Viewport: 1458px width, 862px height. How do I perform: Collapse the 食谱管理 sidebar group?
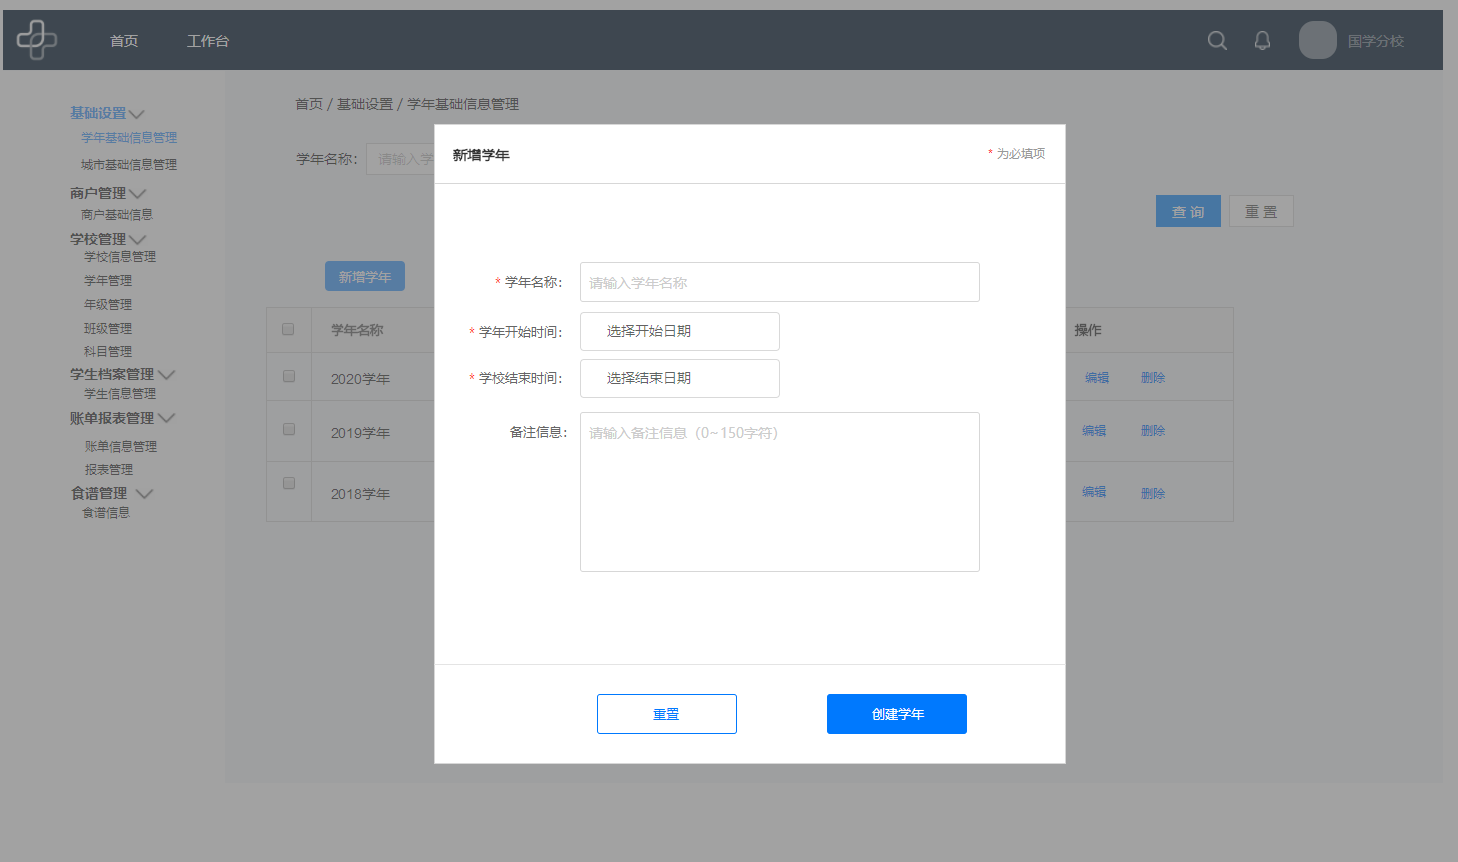point(112,493)
